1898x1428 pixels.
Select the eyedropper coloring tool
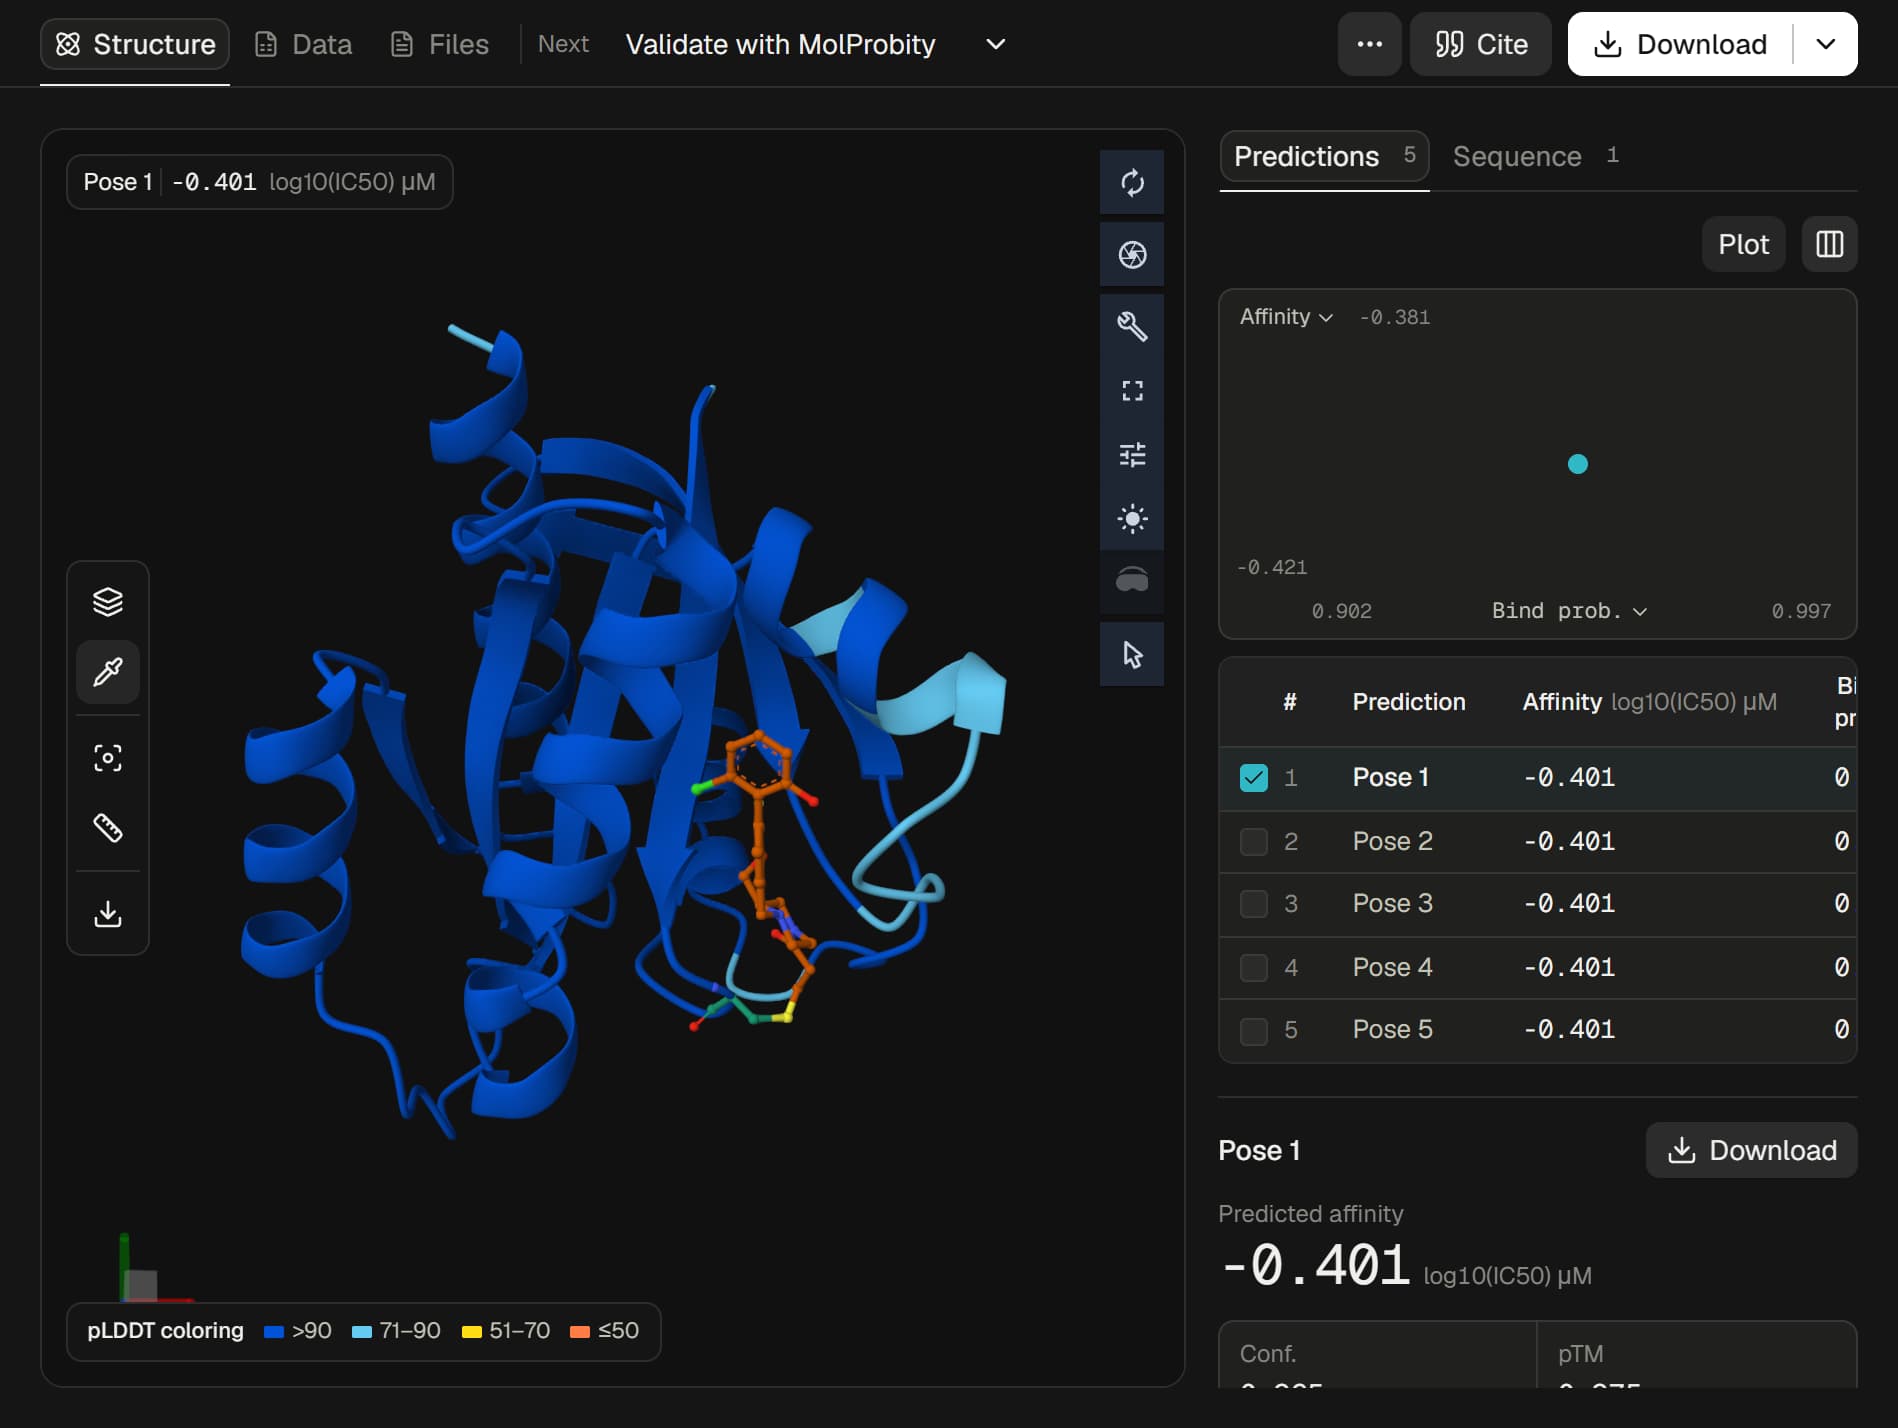[x=108, y=671]
